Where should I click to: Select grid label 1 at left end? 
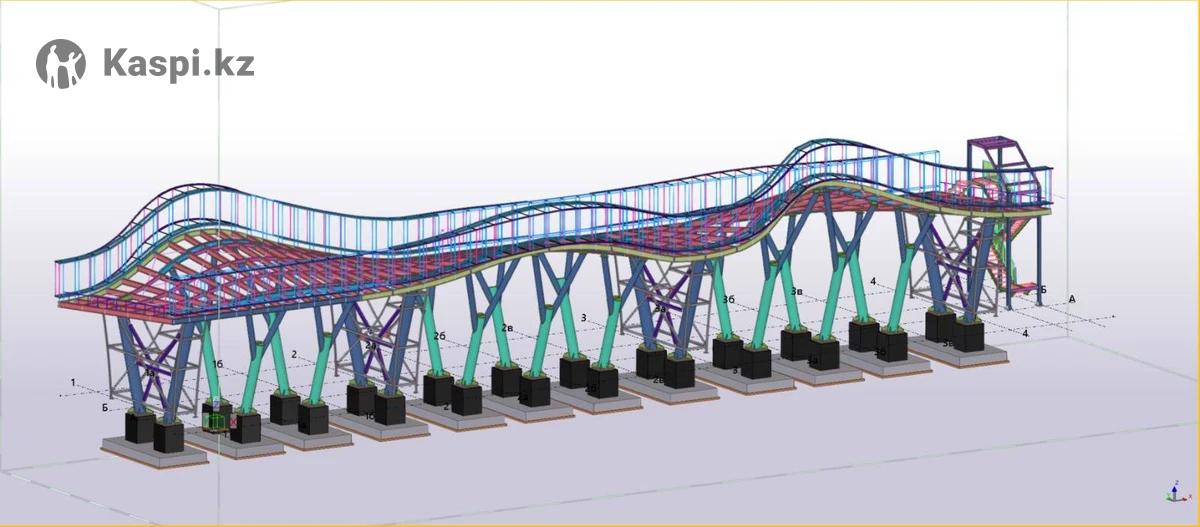(x=73, y=382)
